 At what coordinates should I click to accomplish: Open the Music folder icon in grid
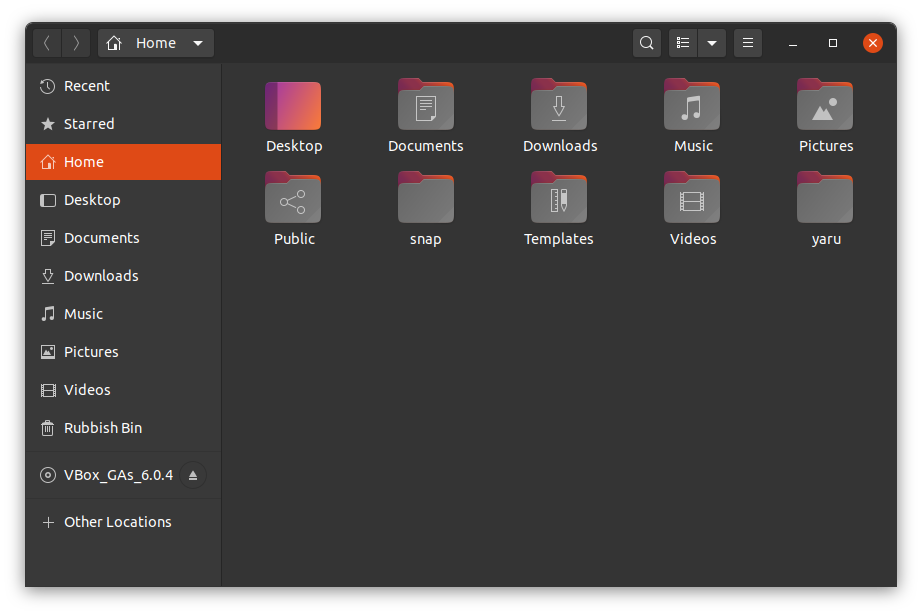692,104
